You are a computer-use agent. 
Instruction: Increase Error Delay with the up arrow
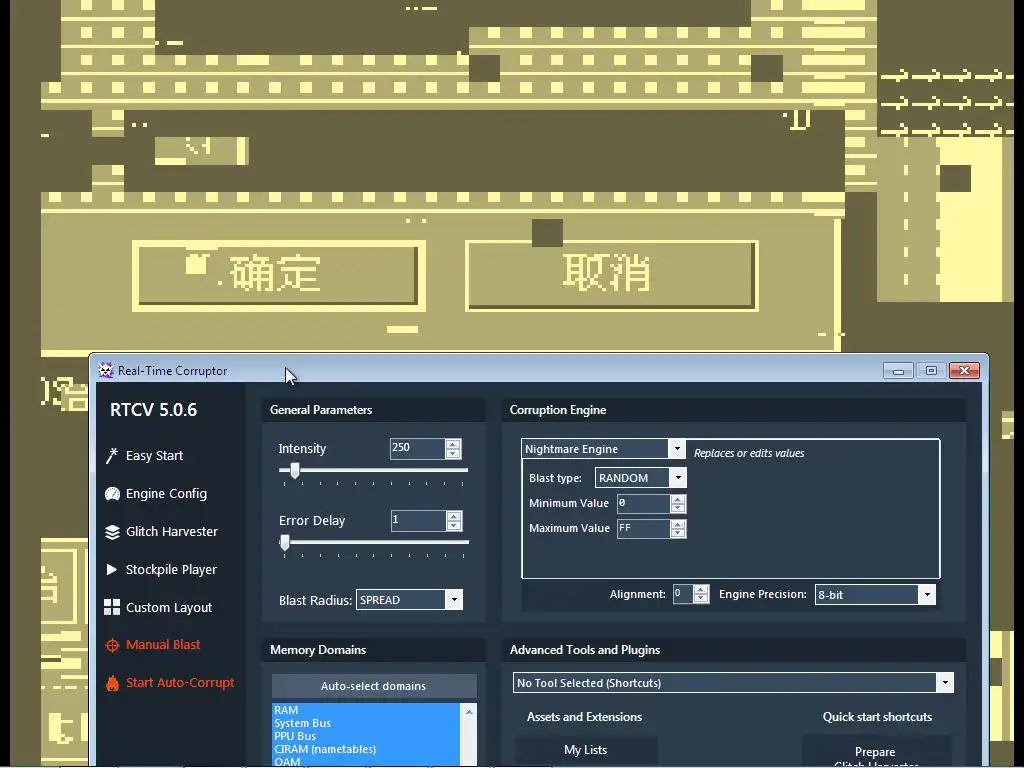click(x=454, y=516)
